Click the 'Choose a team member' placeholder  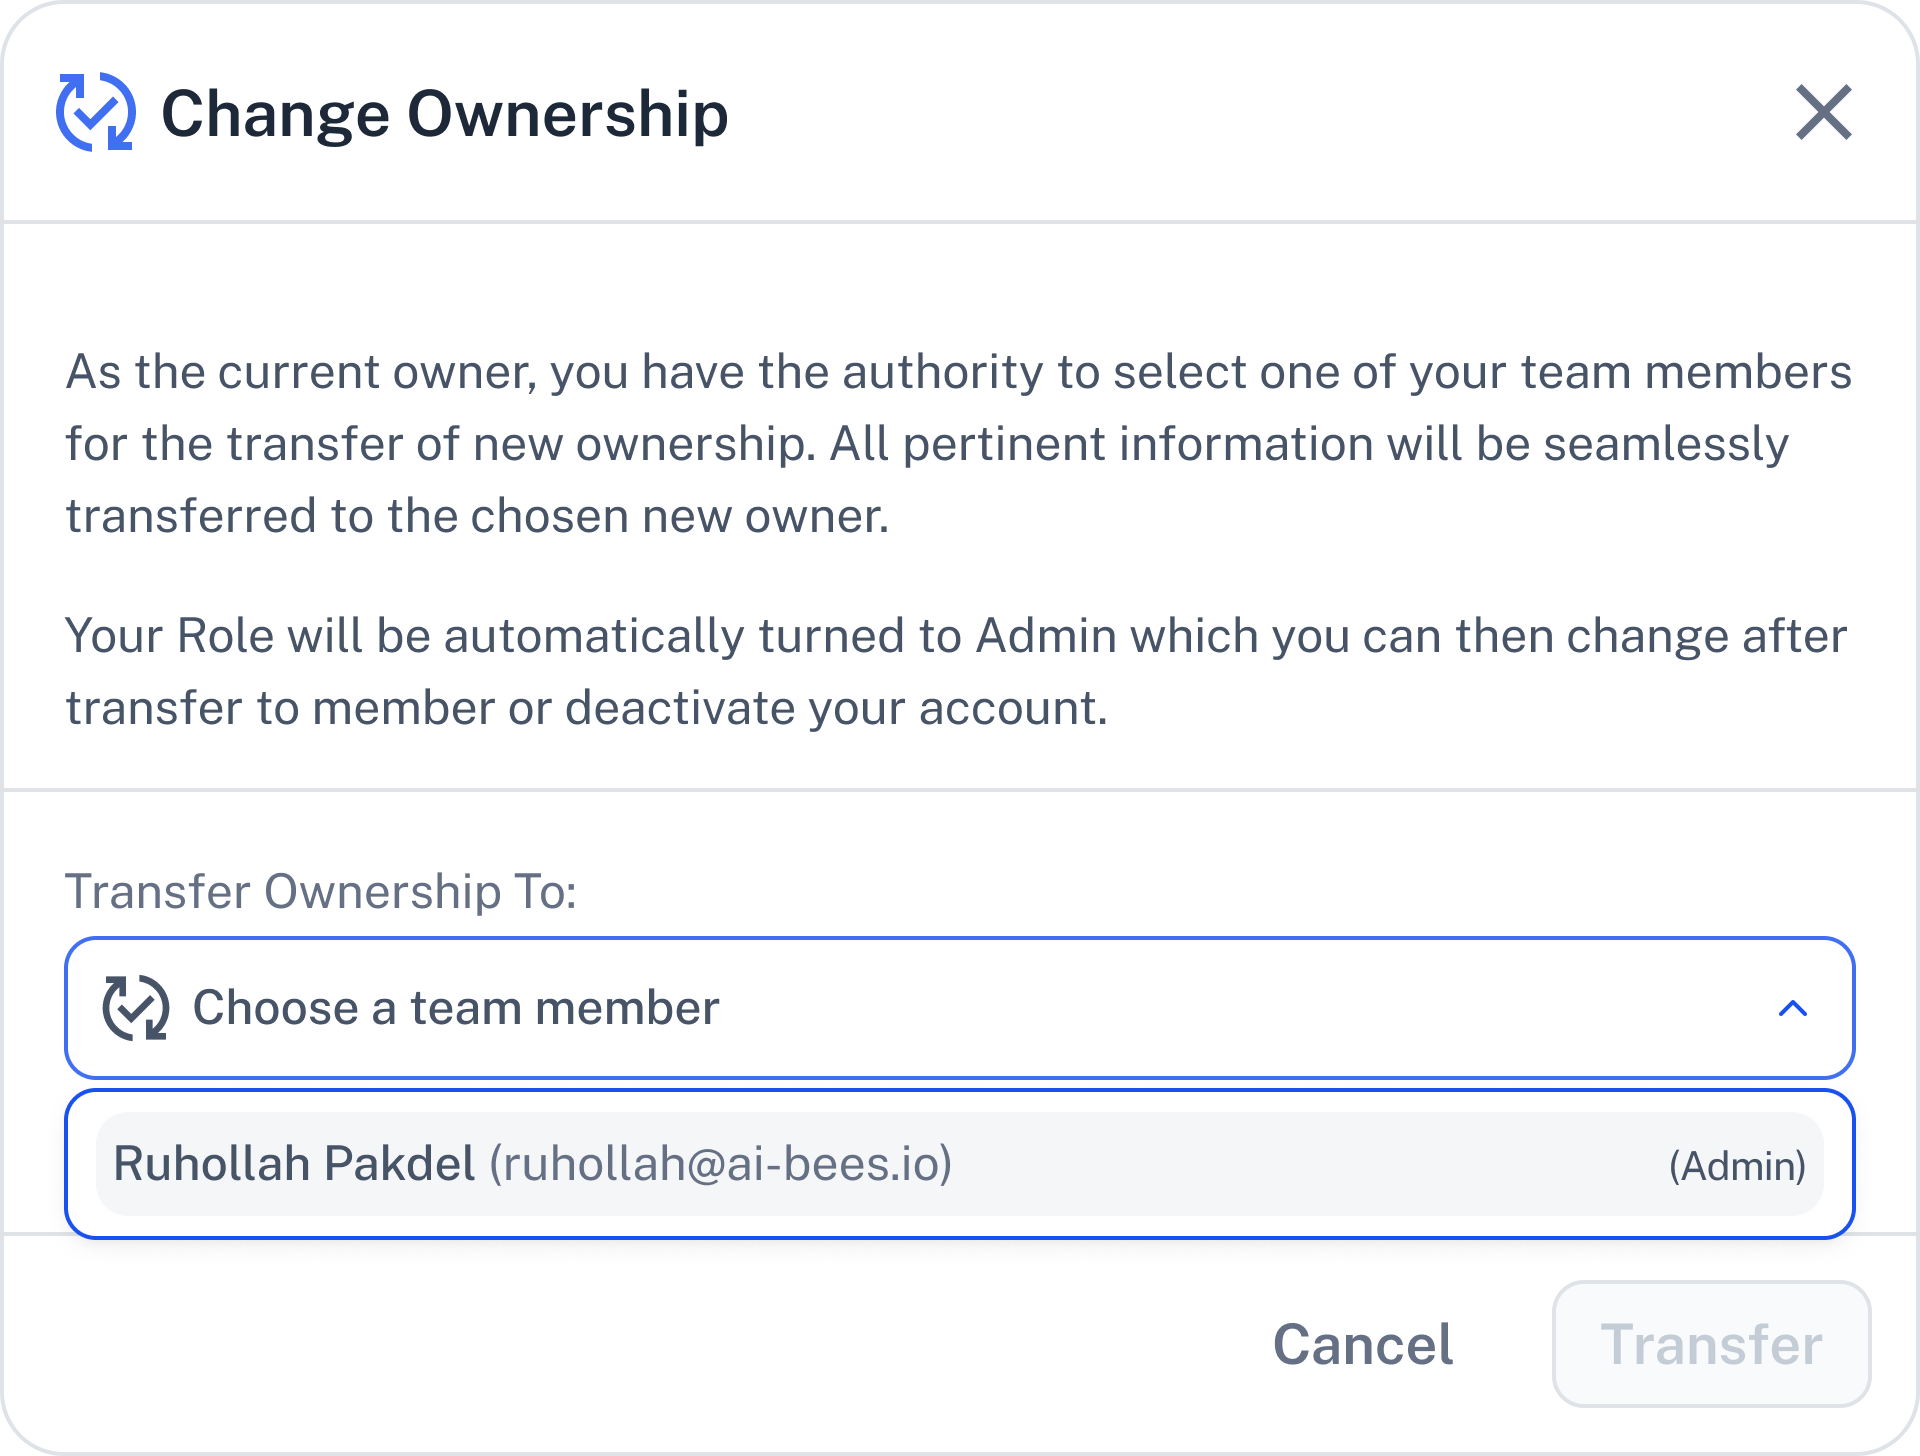pyautogui.click(x=456, y=1007)
